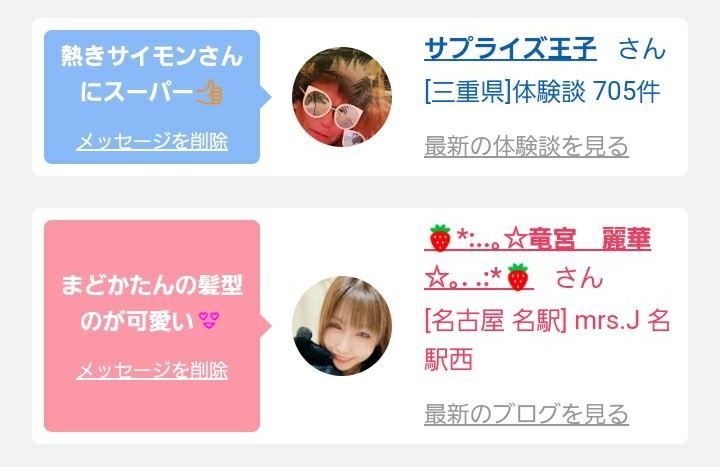
Task: Open 竜宮 麗華 profile name link
Action: tap(537, 238)
